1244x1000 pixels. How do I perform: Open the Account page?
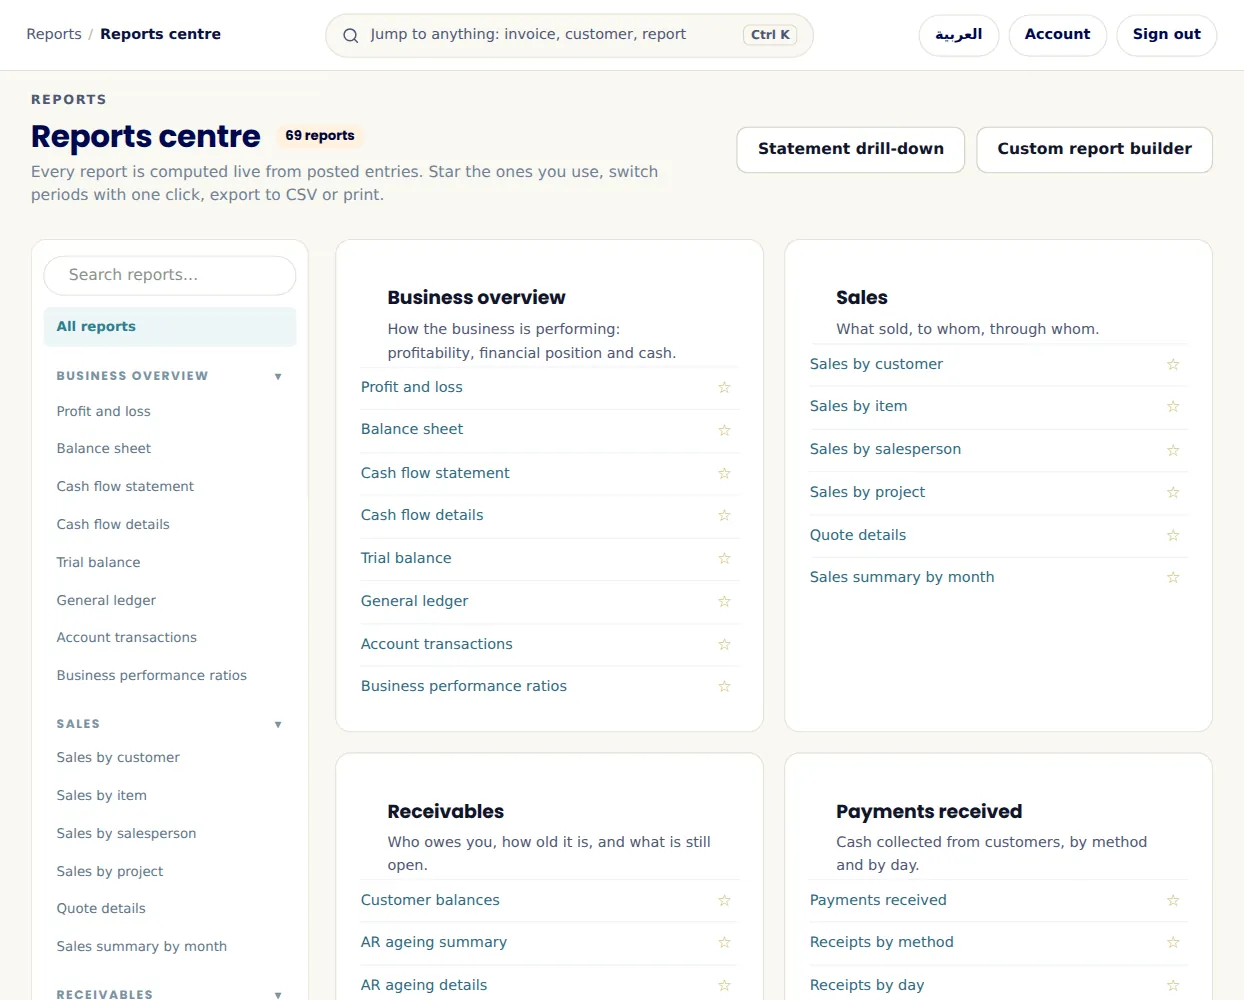[1058, 35]
